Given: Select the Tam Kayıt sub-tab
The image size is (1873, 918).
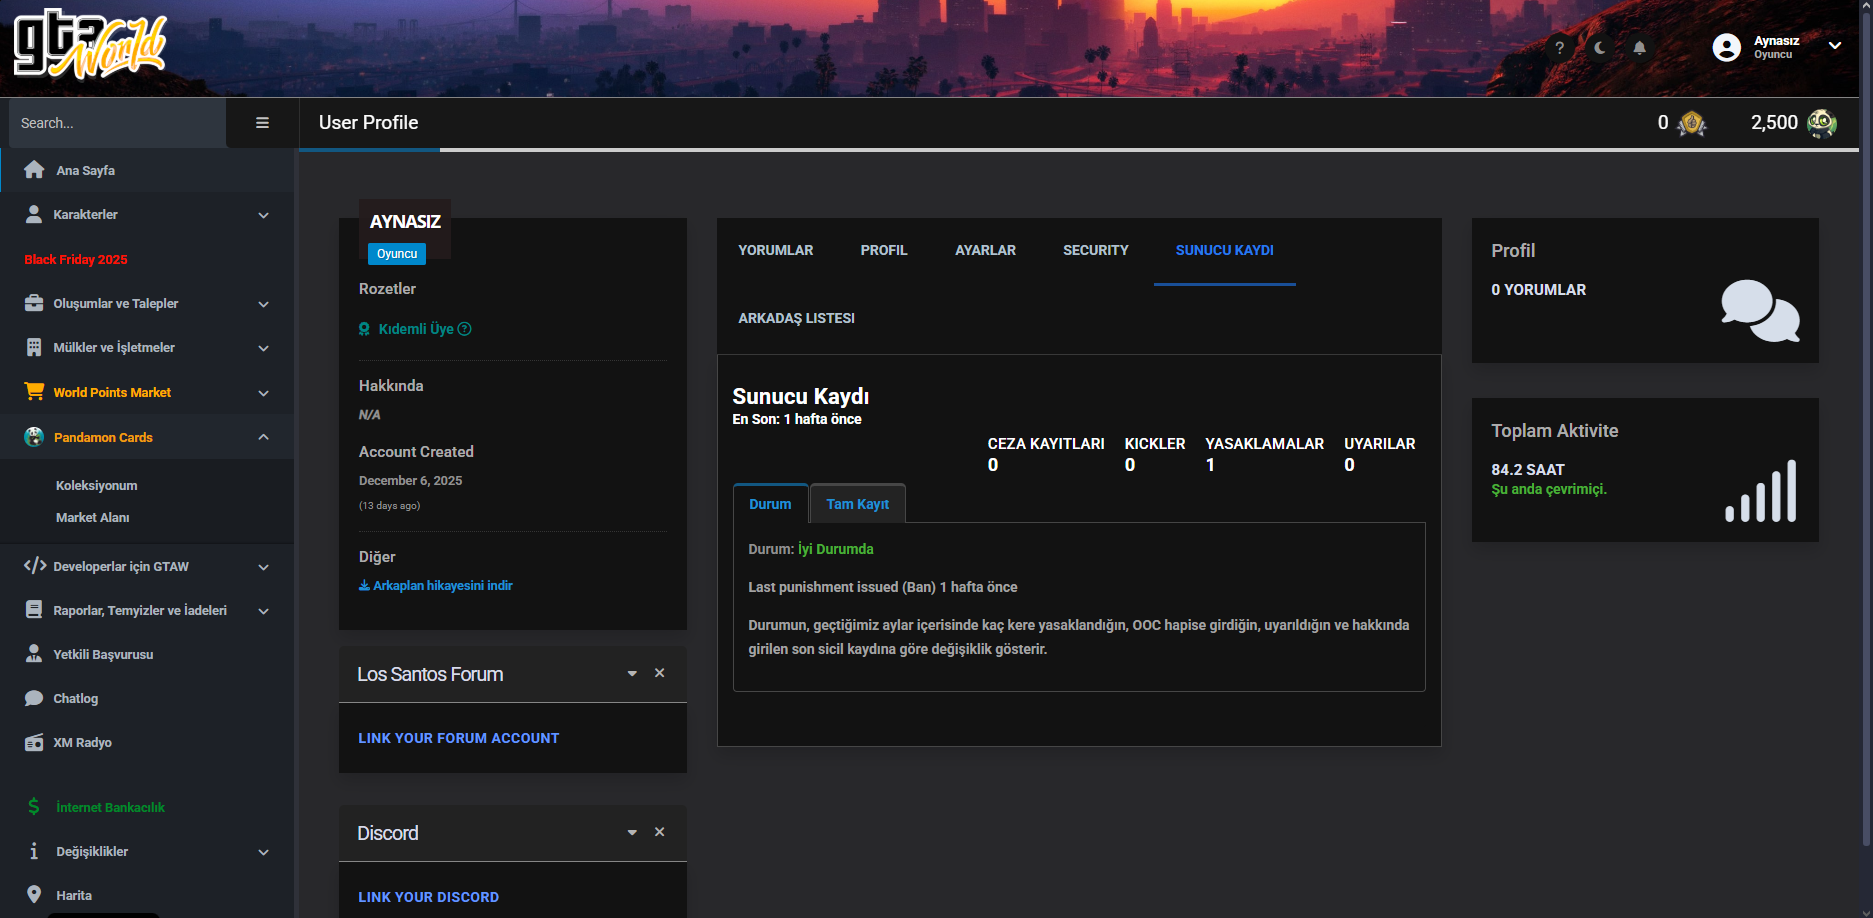Looking at the screenshot, I should (x=858, y=504).
